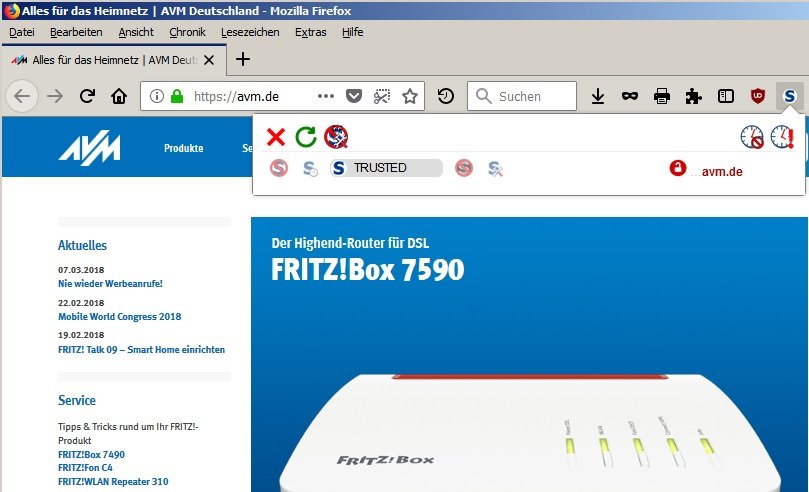Bookmark this page with star
The width and height of the screenshot is (809, 492).
click(x=410, y=96)
